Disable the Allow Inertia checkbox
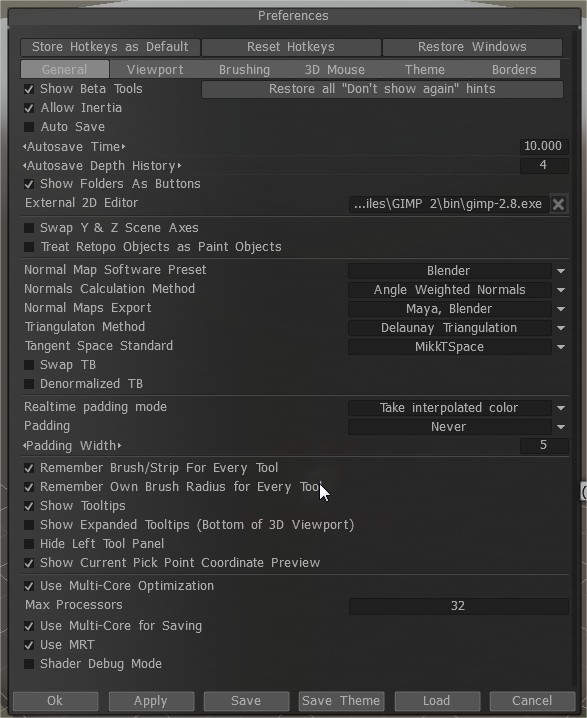 tap(29, 109)
